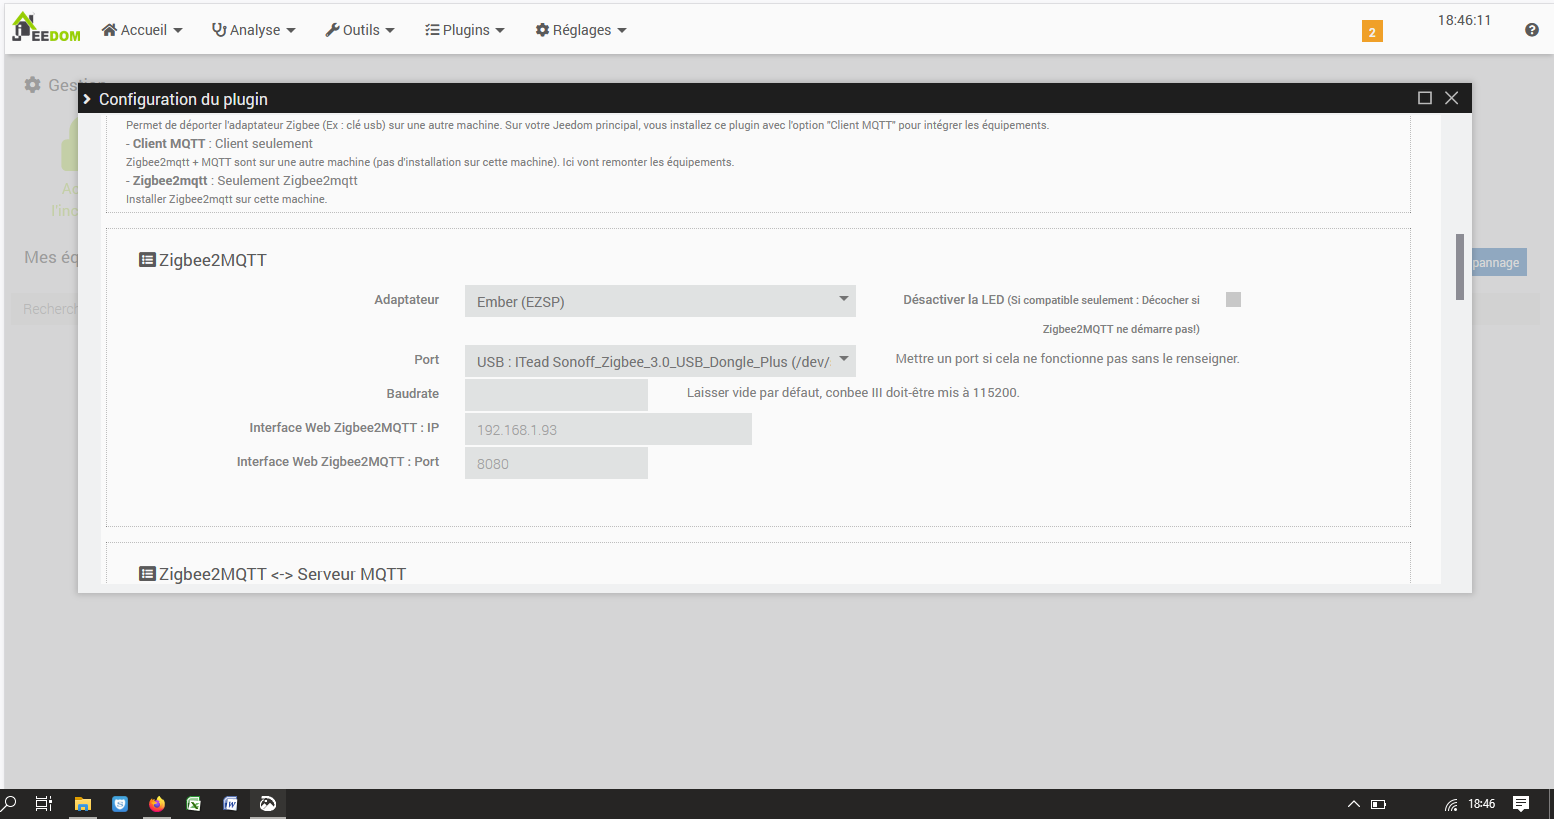Launch Excel from the taskbar
The width and height of the screenshot is (1554, 819).
(194, 804)
